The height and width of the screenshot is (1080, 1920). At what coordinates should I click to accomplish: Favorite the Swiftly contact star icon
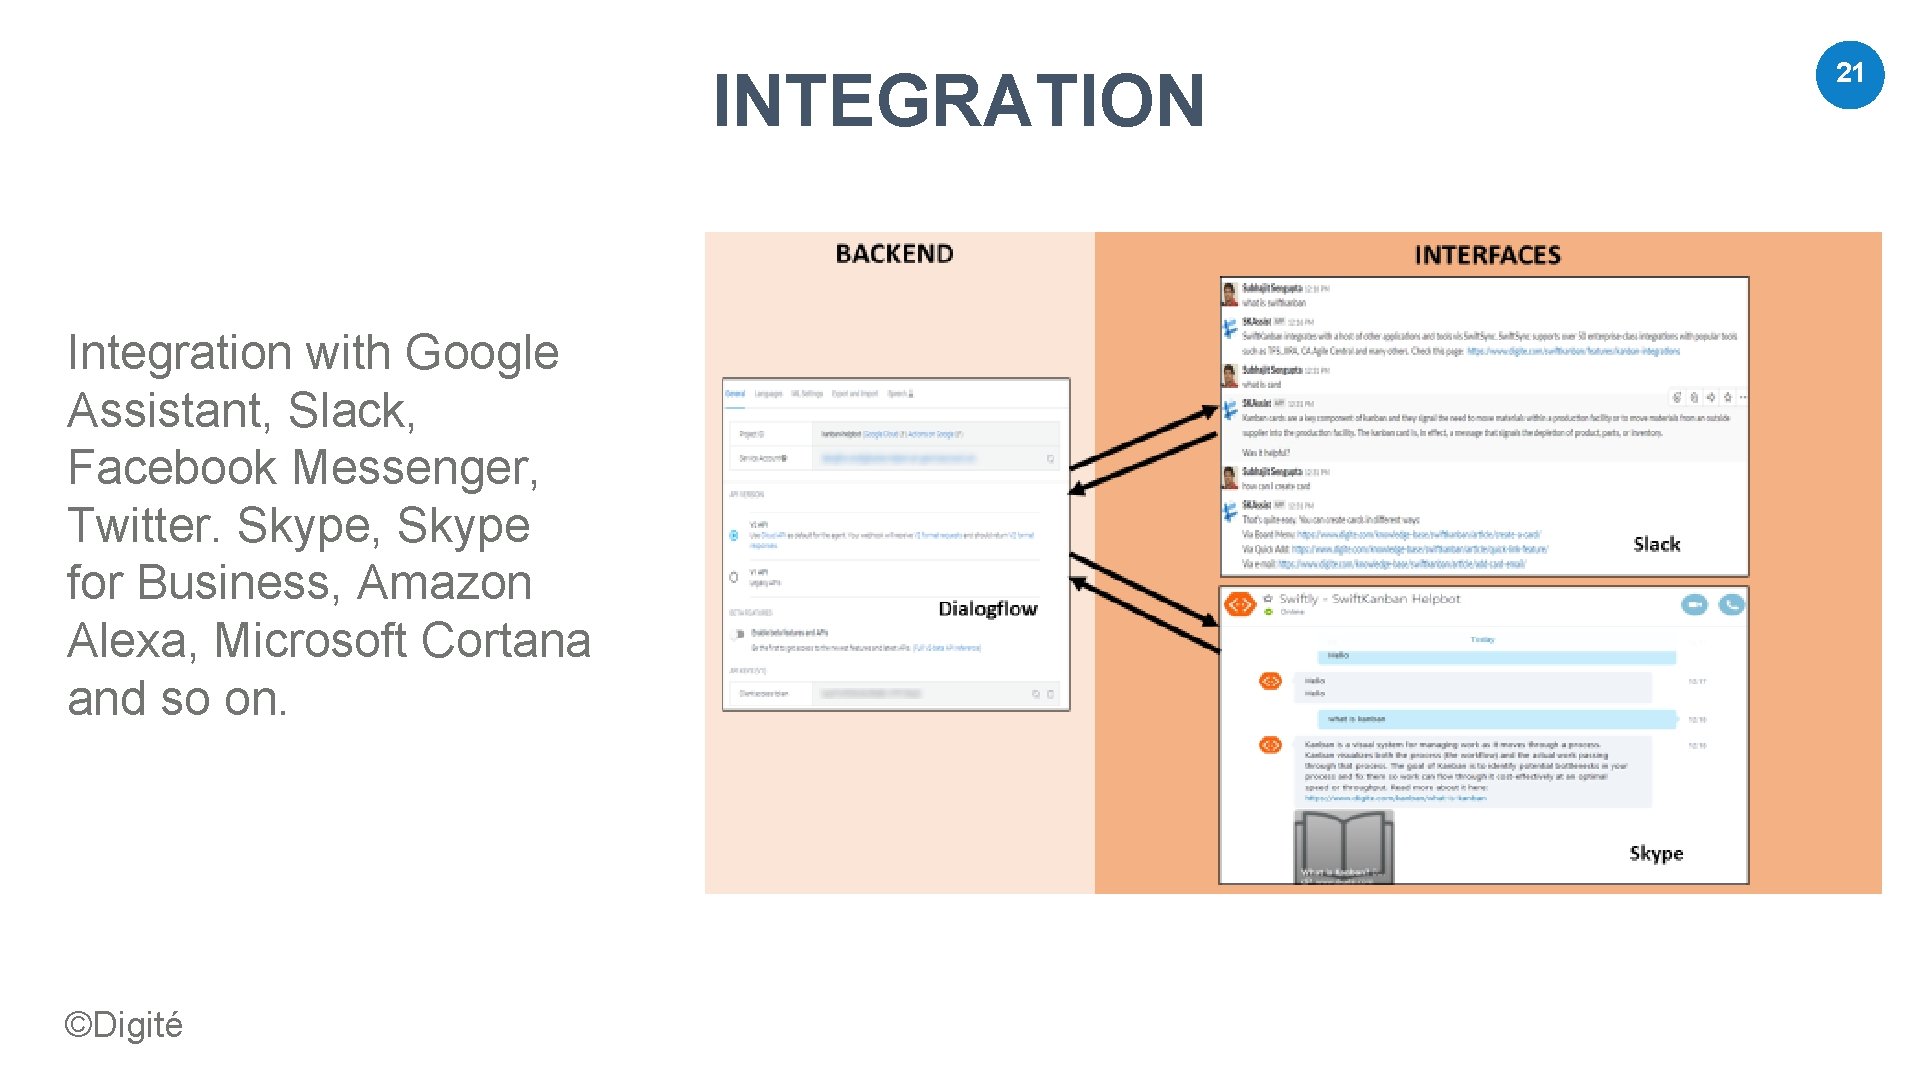click(1268, 598)
